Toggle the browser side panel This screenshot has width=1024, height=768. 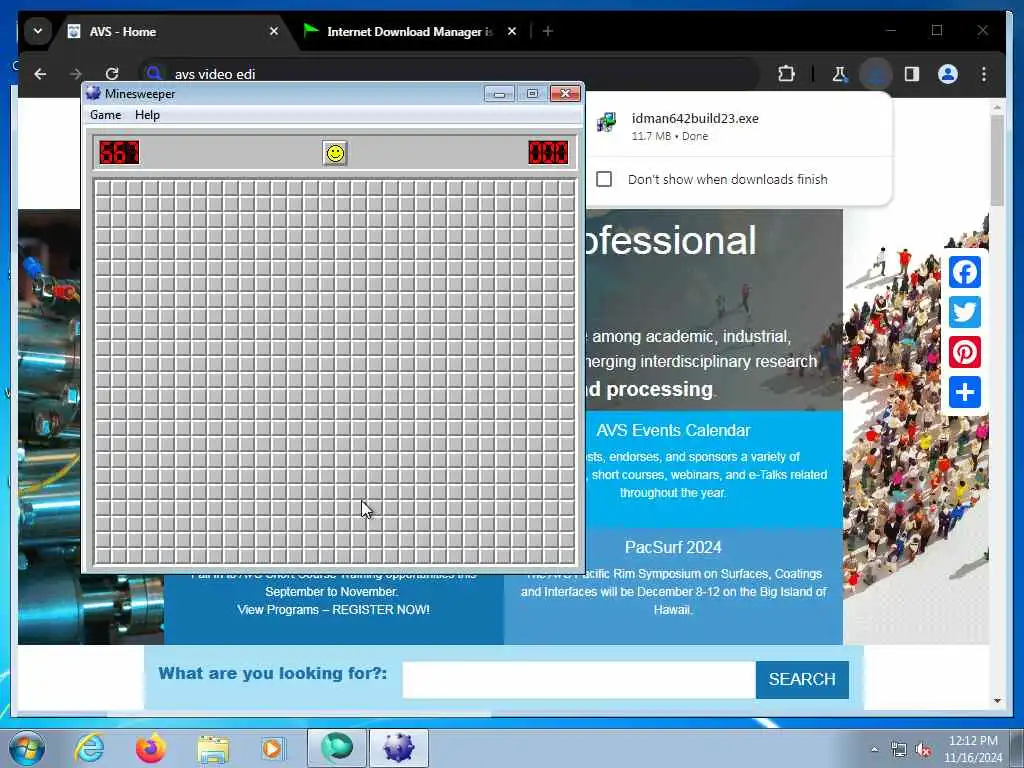[x=912, y=74]
